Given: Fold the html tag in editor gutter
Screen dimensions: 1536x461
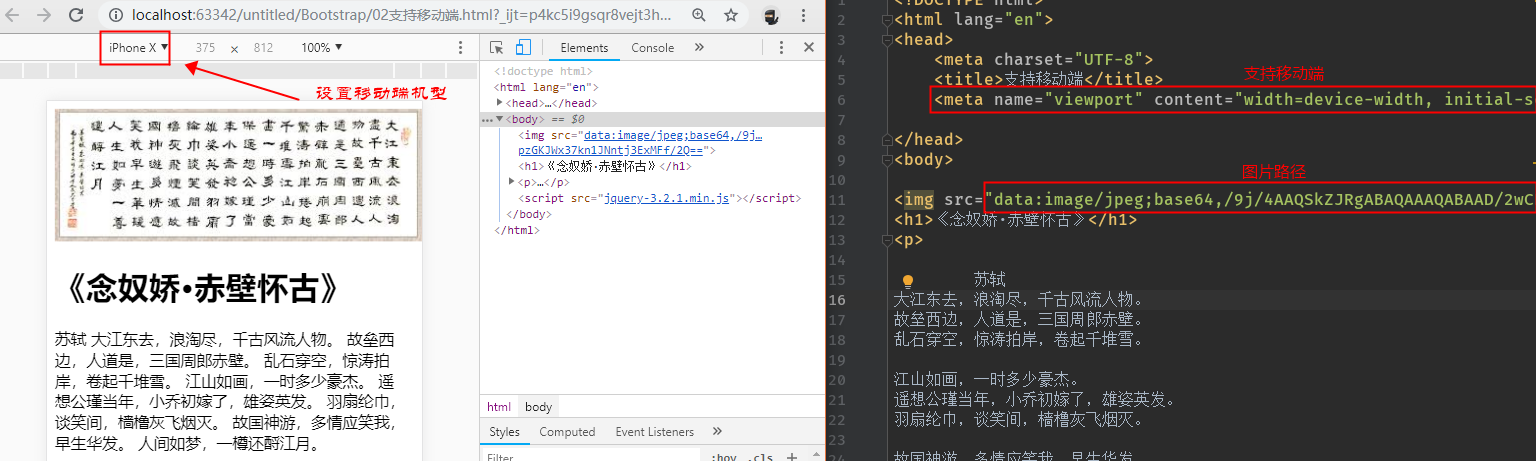Looking at the screenshot, I should 886,20.
